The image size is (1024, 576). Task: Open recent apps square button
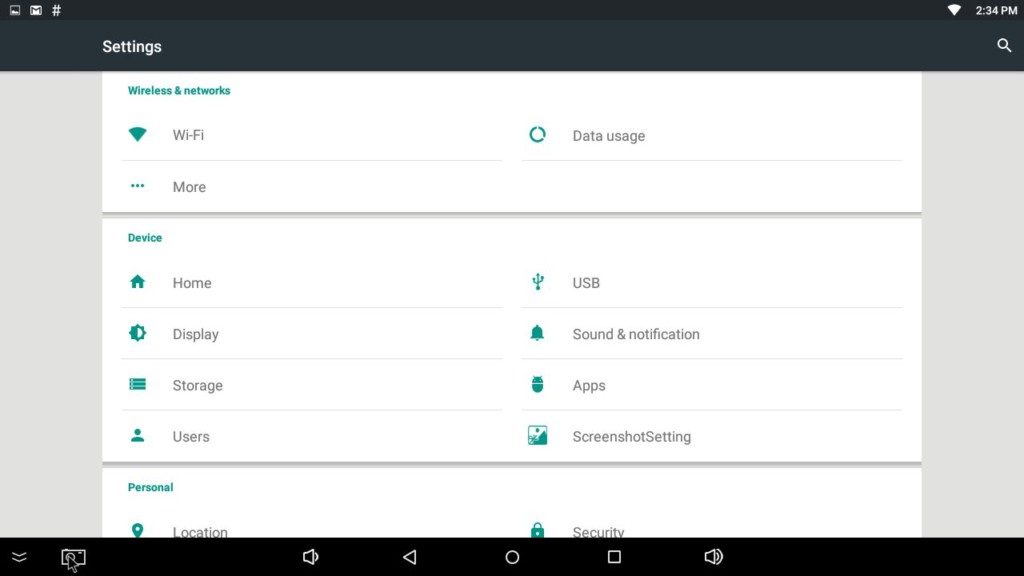point(614,557)
